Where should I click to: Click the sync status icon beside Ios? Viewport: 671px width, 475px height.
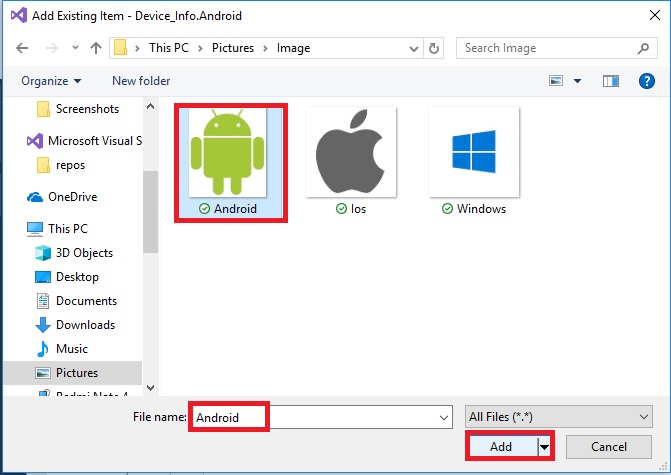click(x=341, y=208)
